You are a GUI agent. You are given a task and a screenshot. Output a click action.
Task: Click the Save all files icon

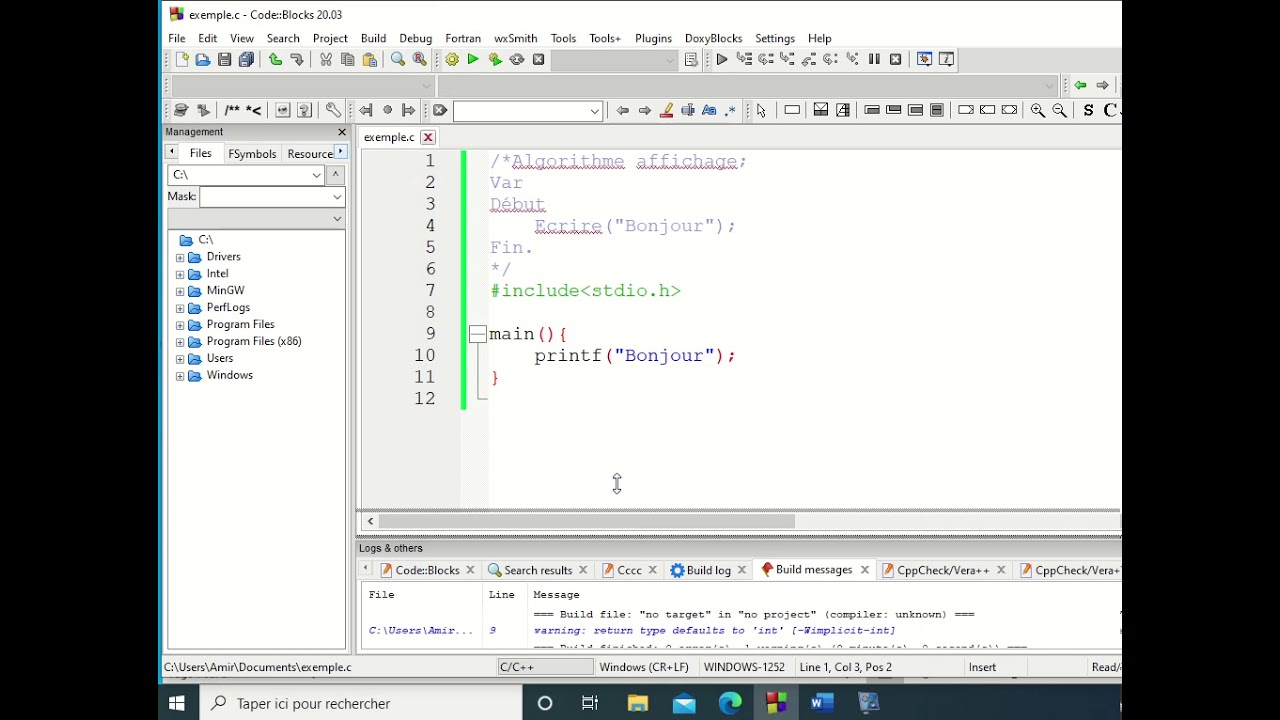(247, 60)
